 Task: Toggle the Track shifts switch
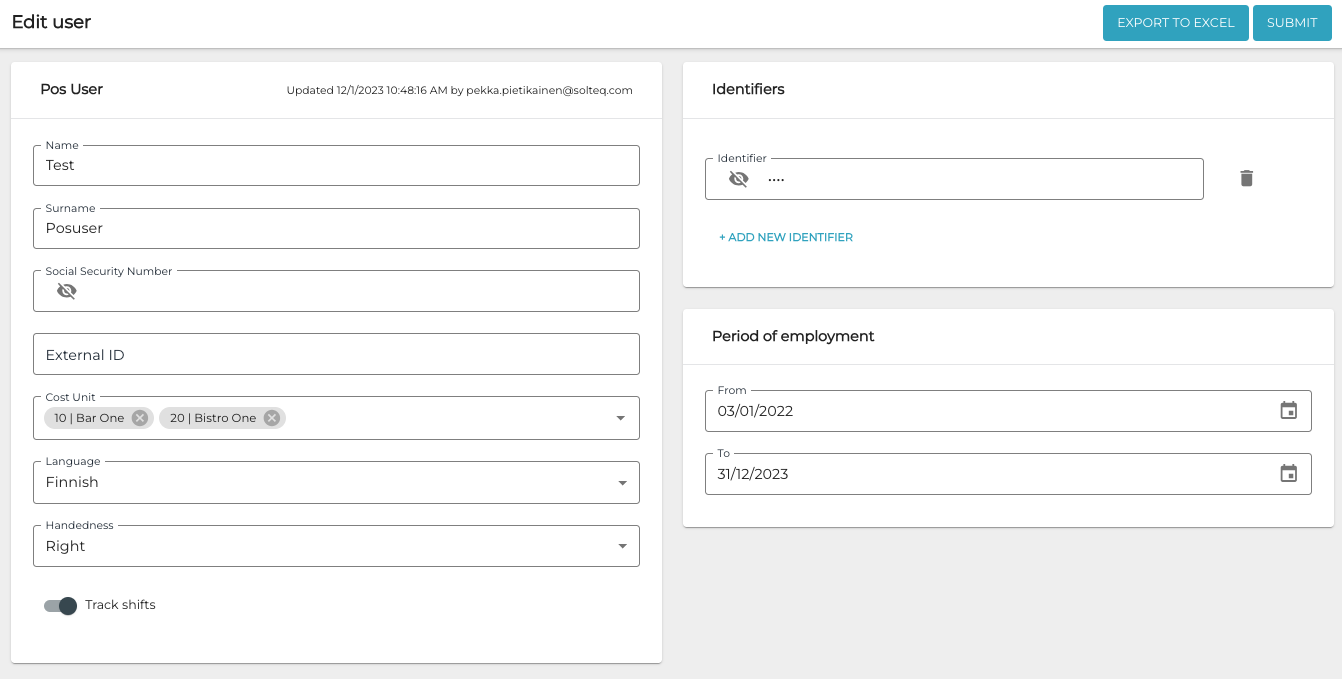tap(61, 605)
